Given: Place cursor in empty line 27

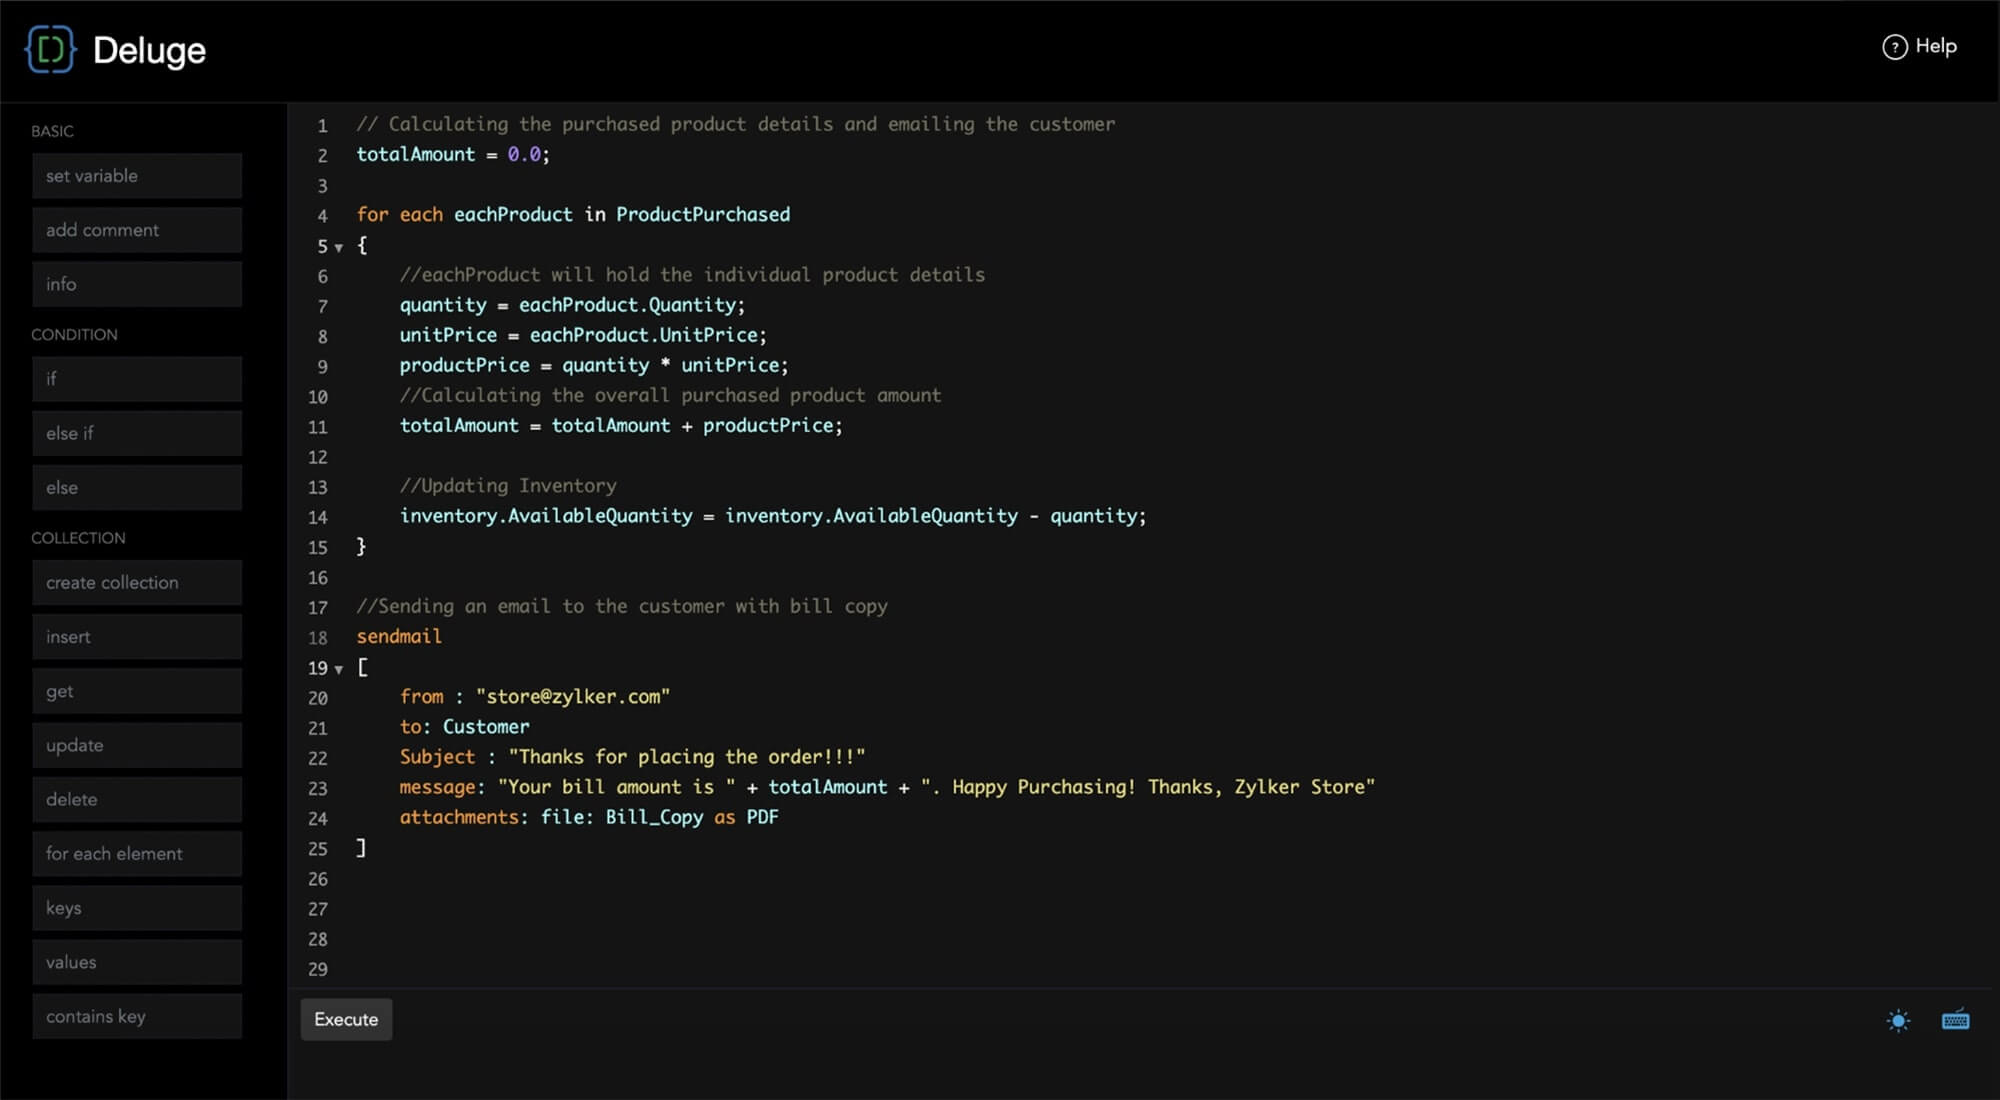Looking at the screenshot, I should (700, 909).
